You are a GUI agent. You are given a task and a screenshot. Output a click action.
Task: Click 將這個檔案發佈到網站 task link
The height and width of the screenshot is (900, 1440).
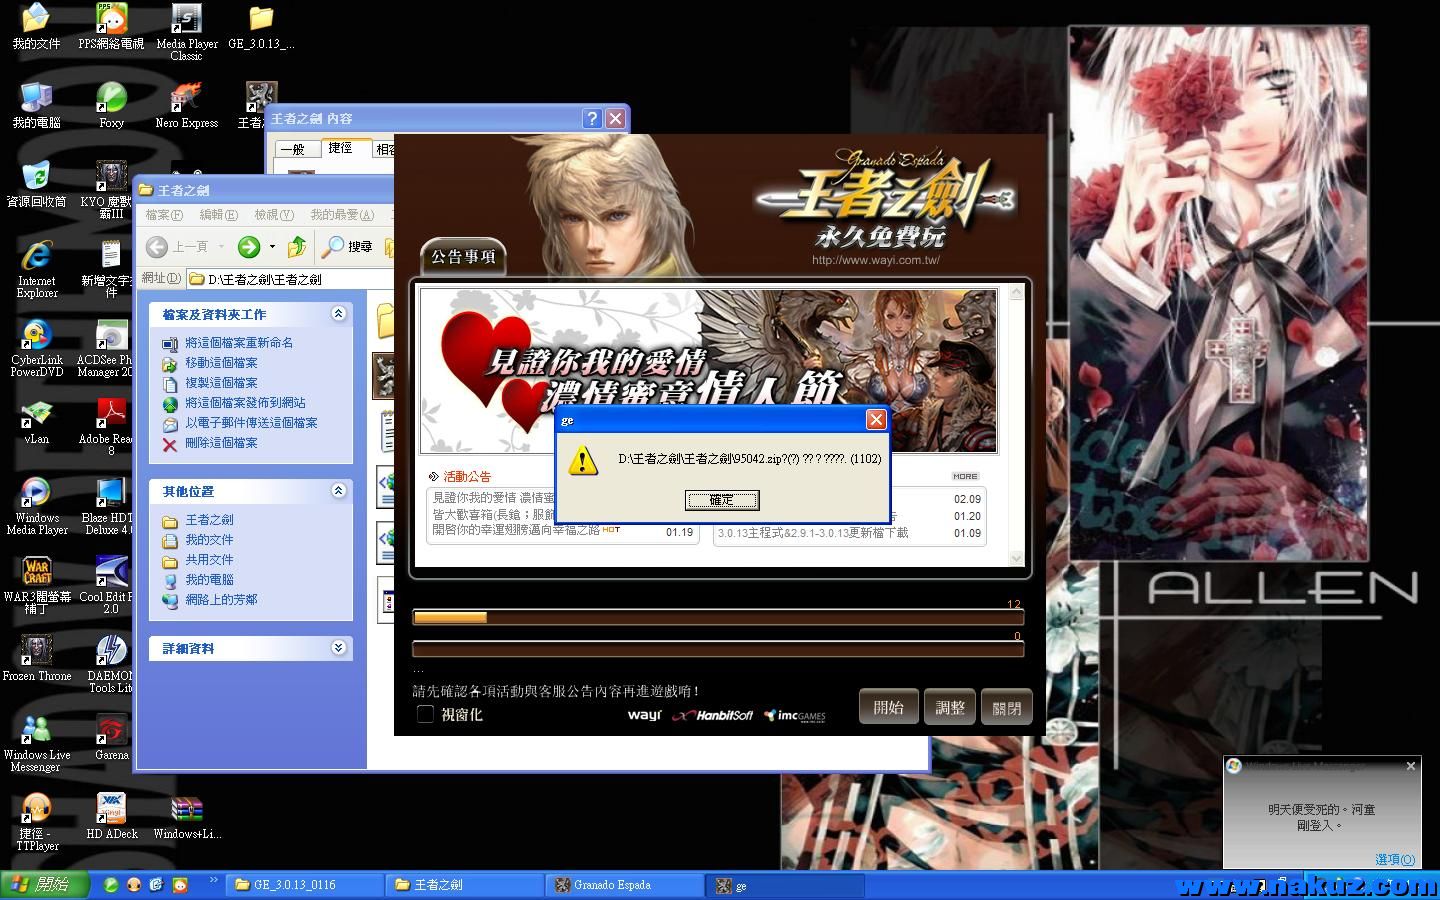(x=245, y=402)
